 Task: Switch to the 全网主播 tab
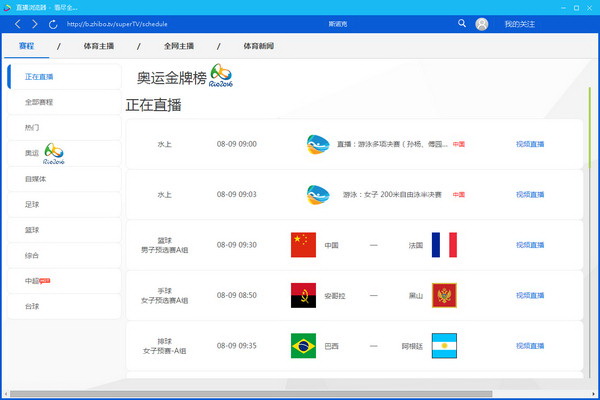[179, 46]
